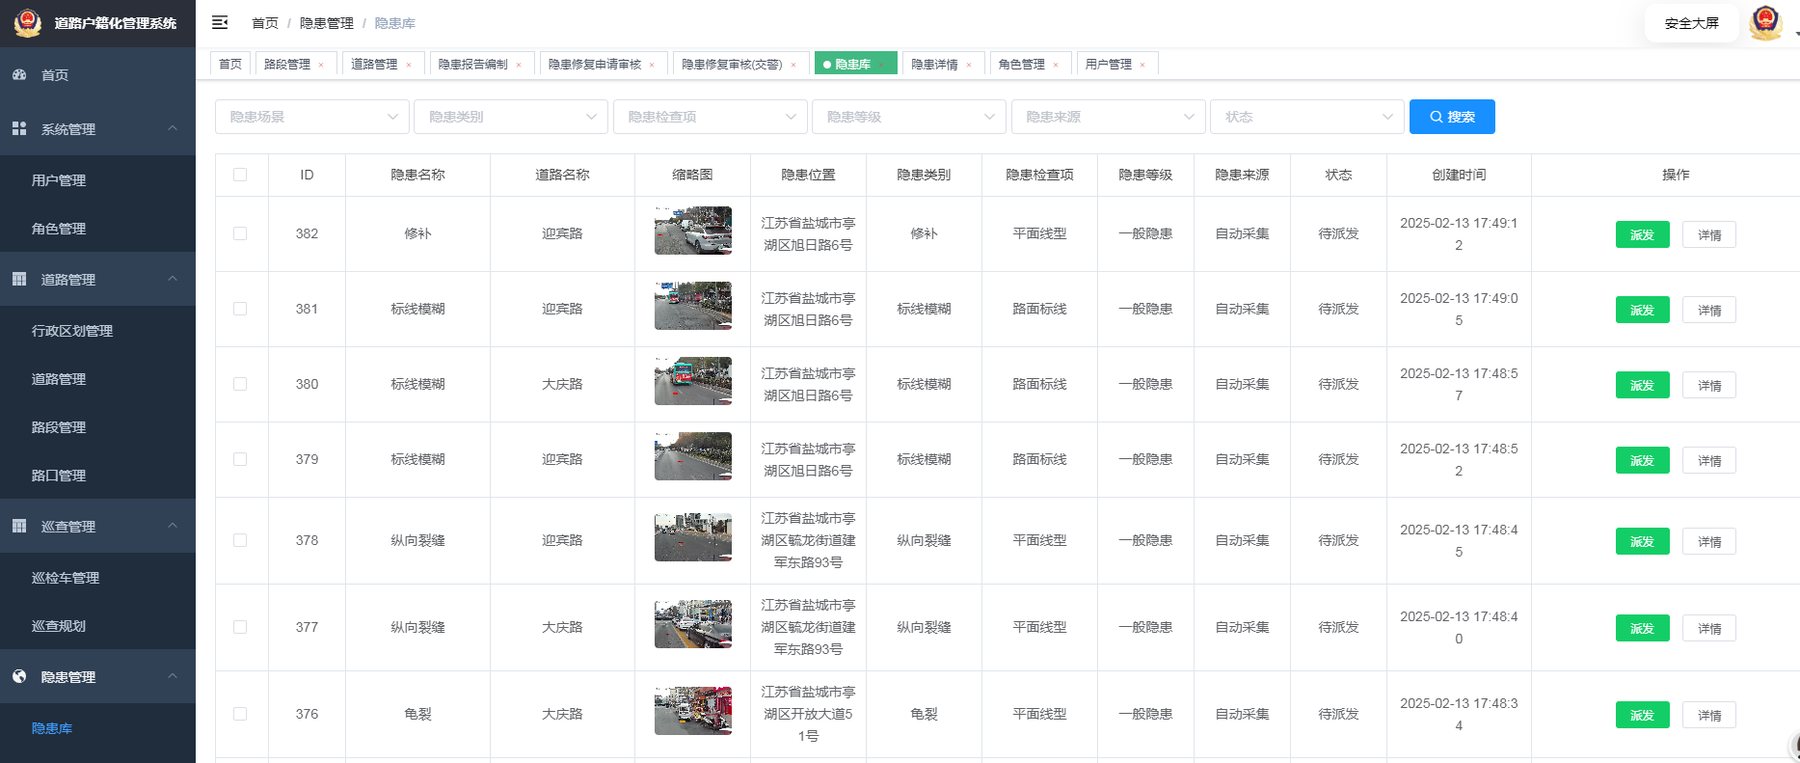1800x763 pixels.
Task: Open the 隐患检查项 dropdown filter
Action: [x=710, y=117]
